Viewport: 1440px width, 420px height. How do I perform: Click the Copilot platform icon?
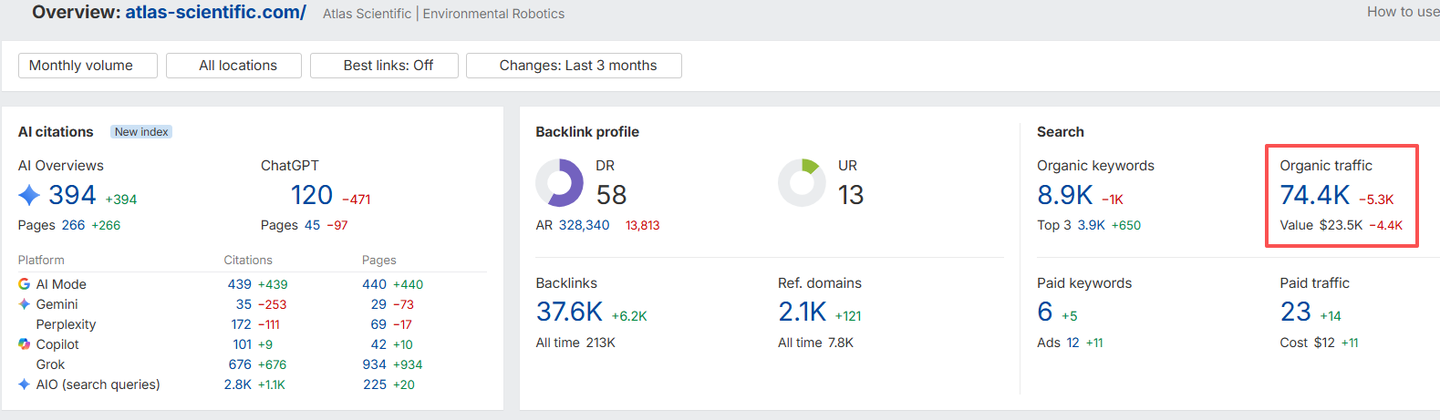[x=24, y=344]
